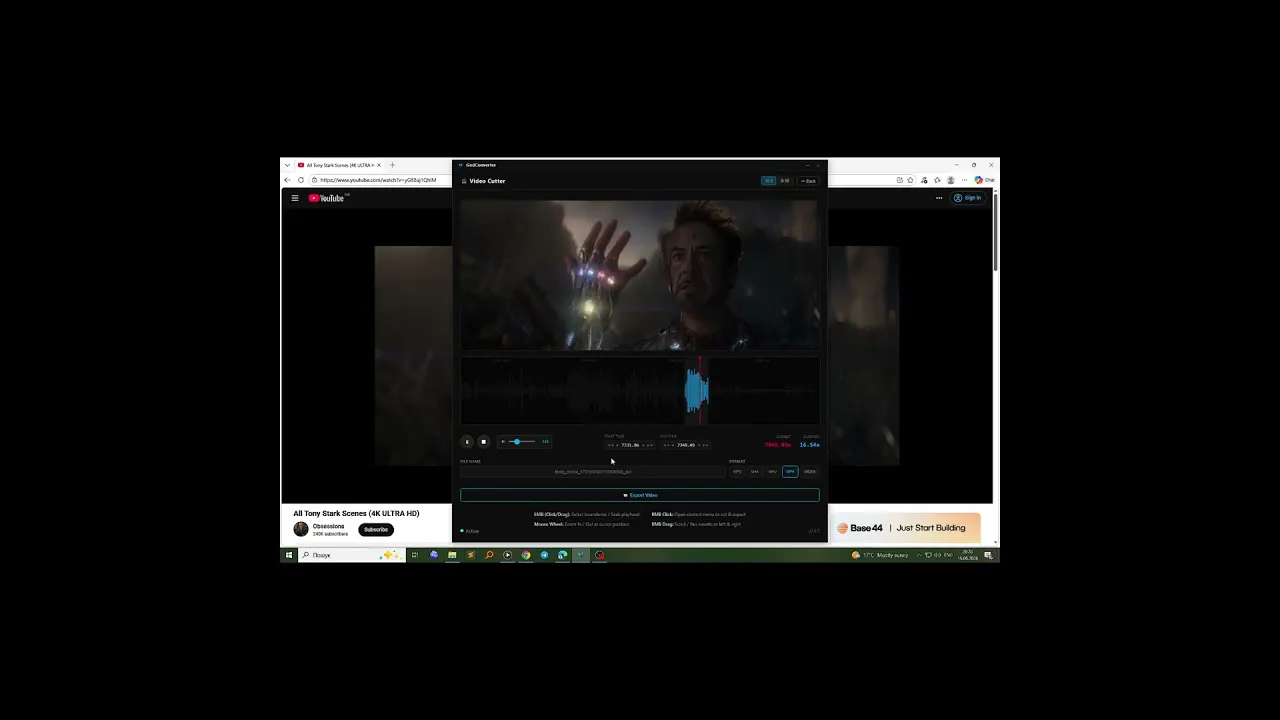Expand the system tray hidden icons arrow
The width and height of the screenshot is (1280, 720).
[920, 555]
